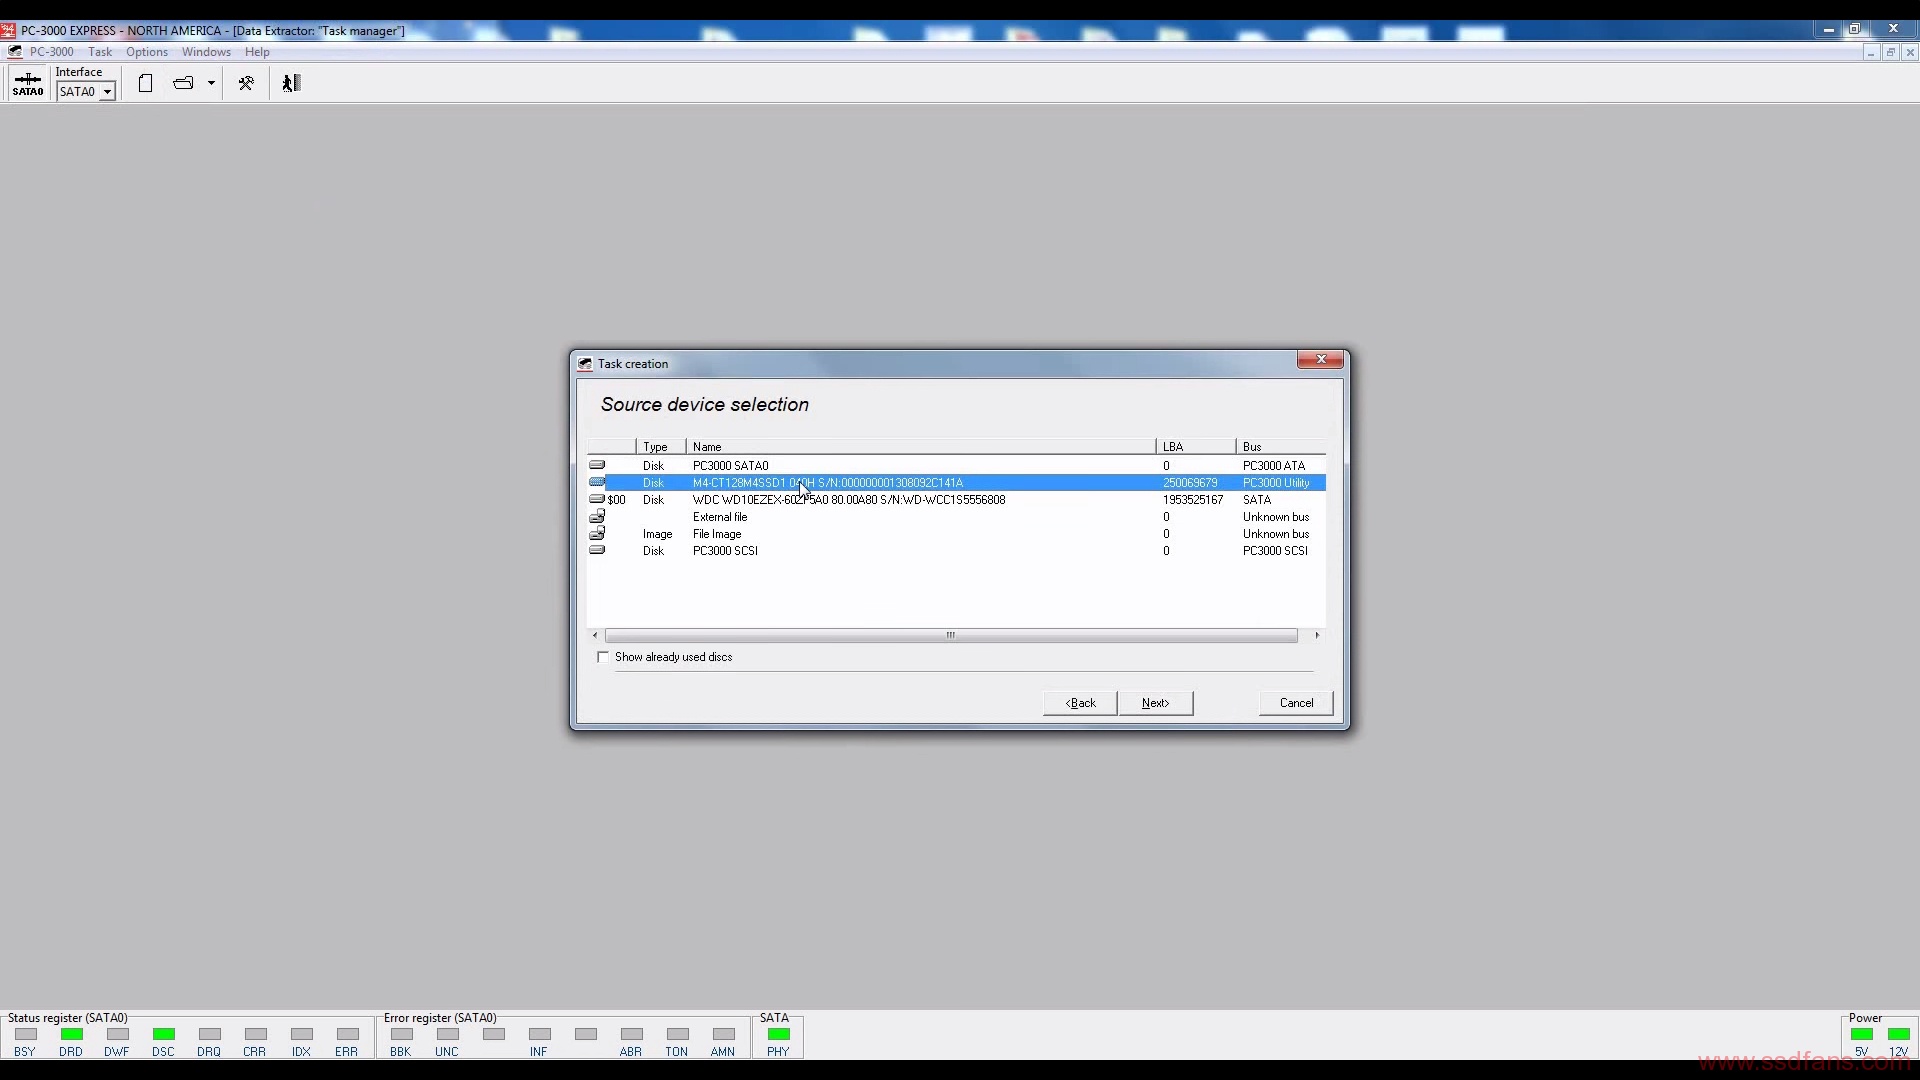Click the left arrow of horizontal scrollbar
Viewport: 1920px width, 1080px height.
(595, 636)
